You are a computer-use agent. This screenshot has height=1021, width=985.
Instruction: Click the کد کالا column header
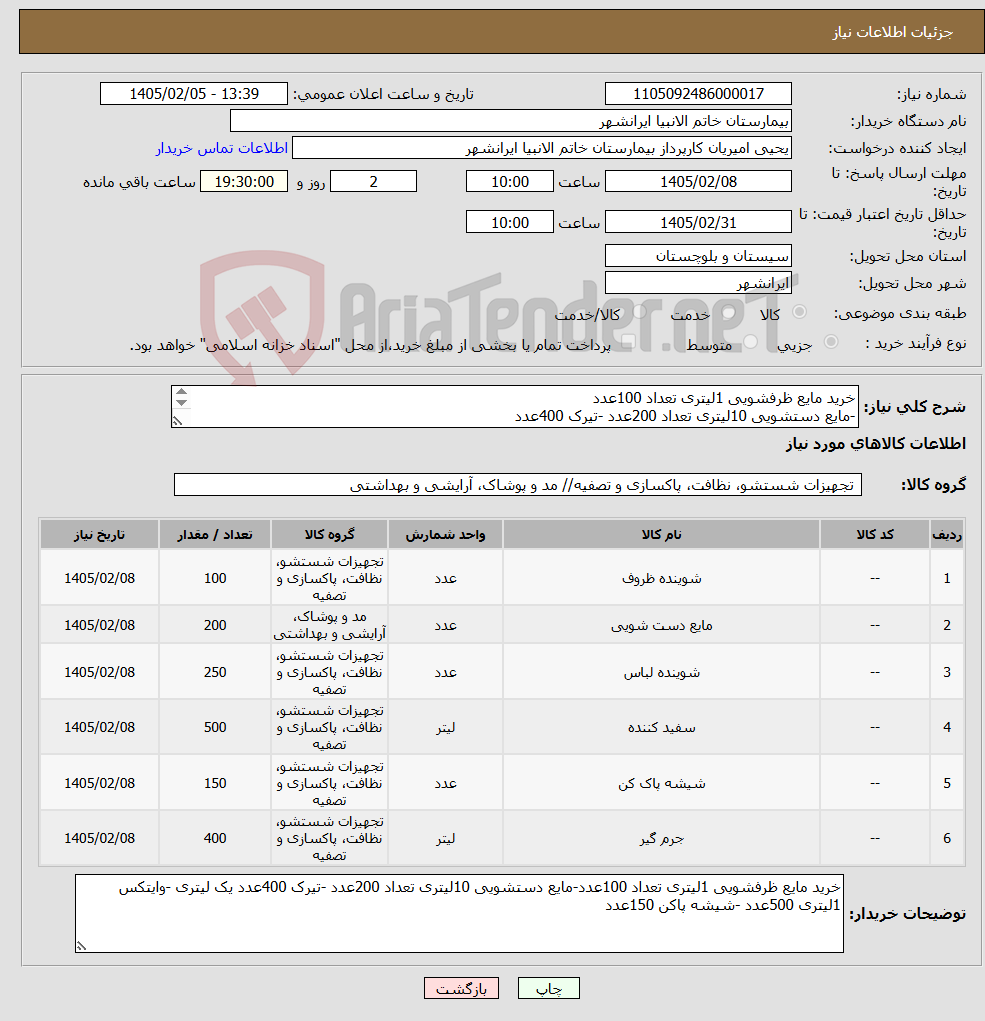[874, 535]
